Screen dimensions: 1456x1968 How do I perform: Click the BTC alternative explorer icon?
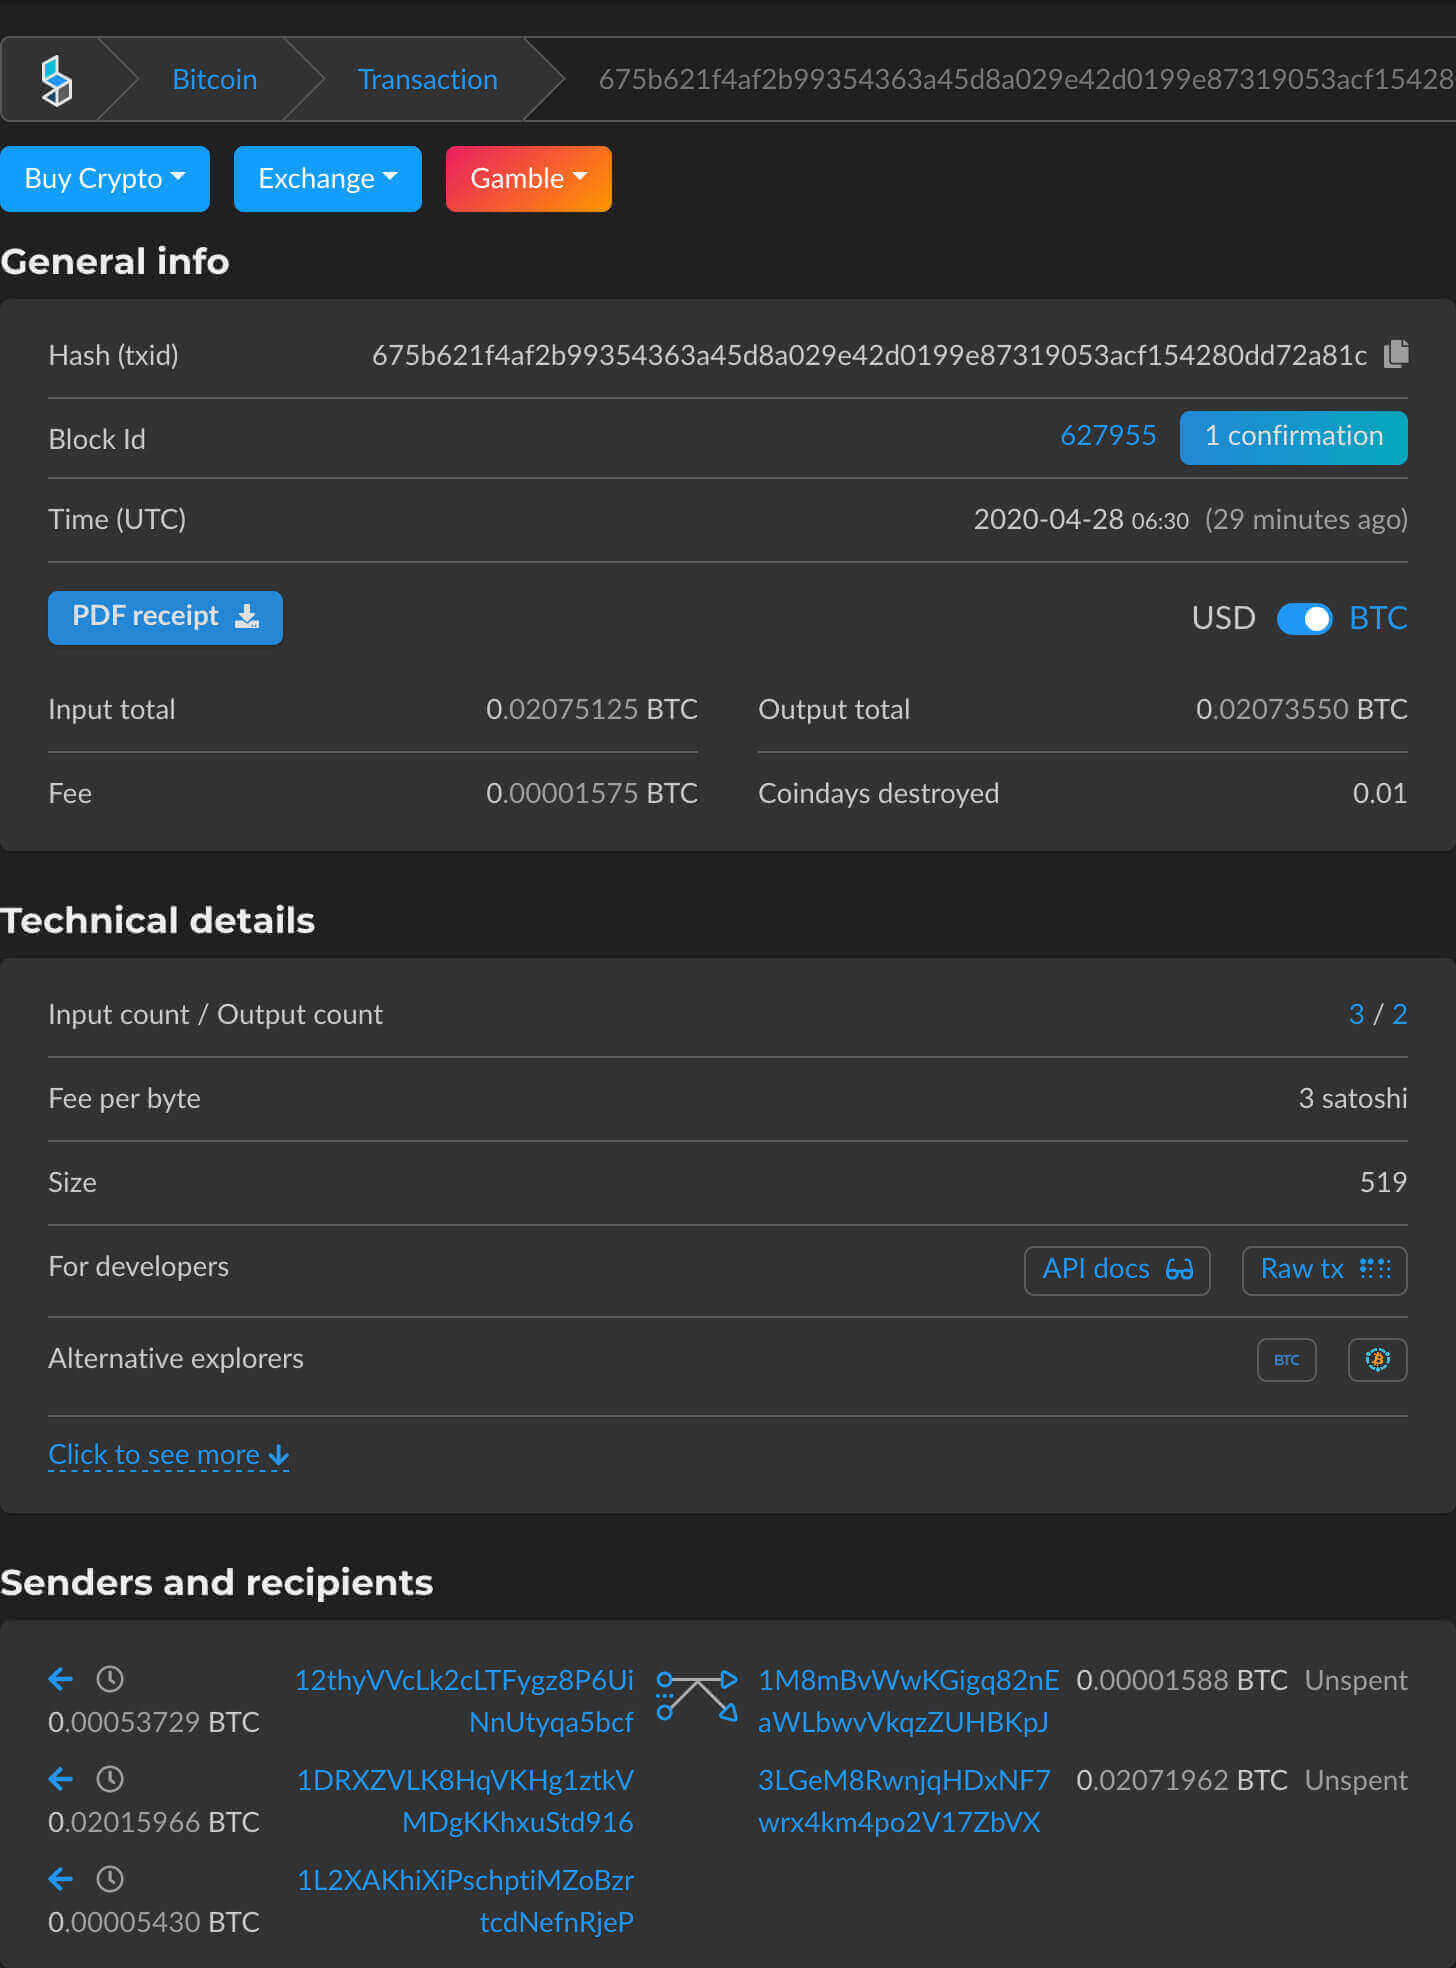tap(1286, 1360)
